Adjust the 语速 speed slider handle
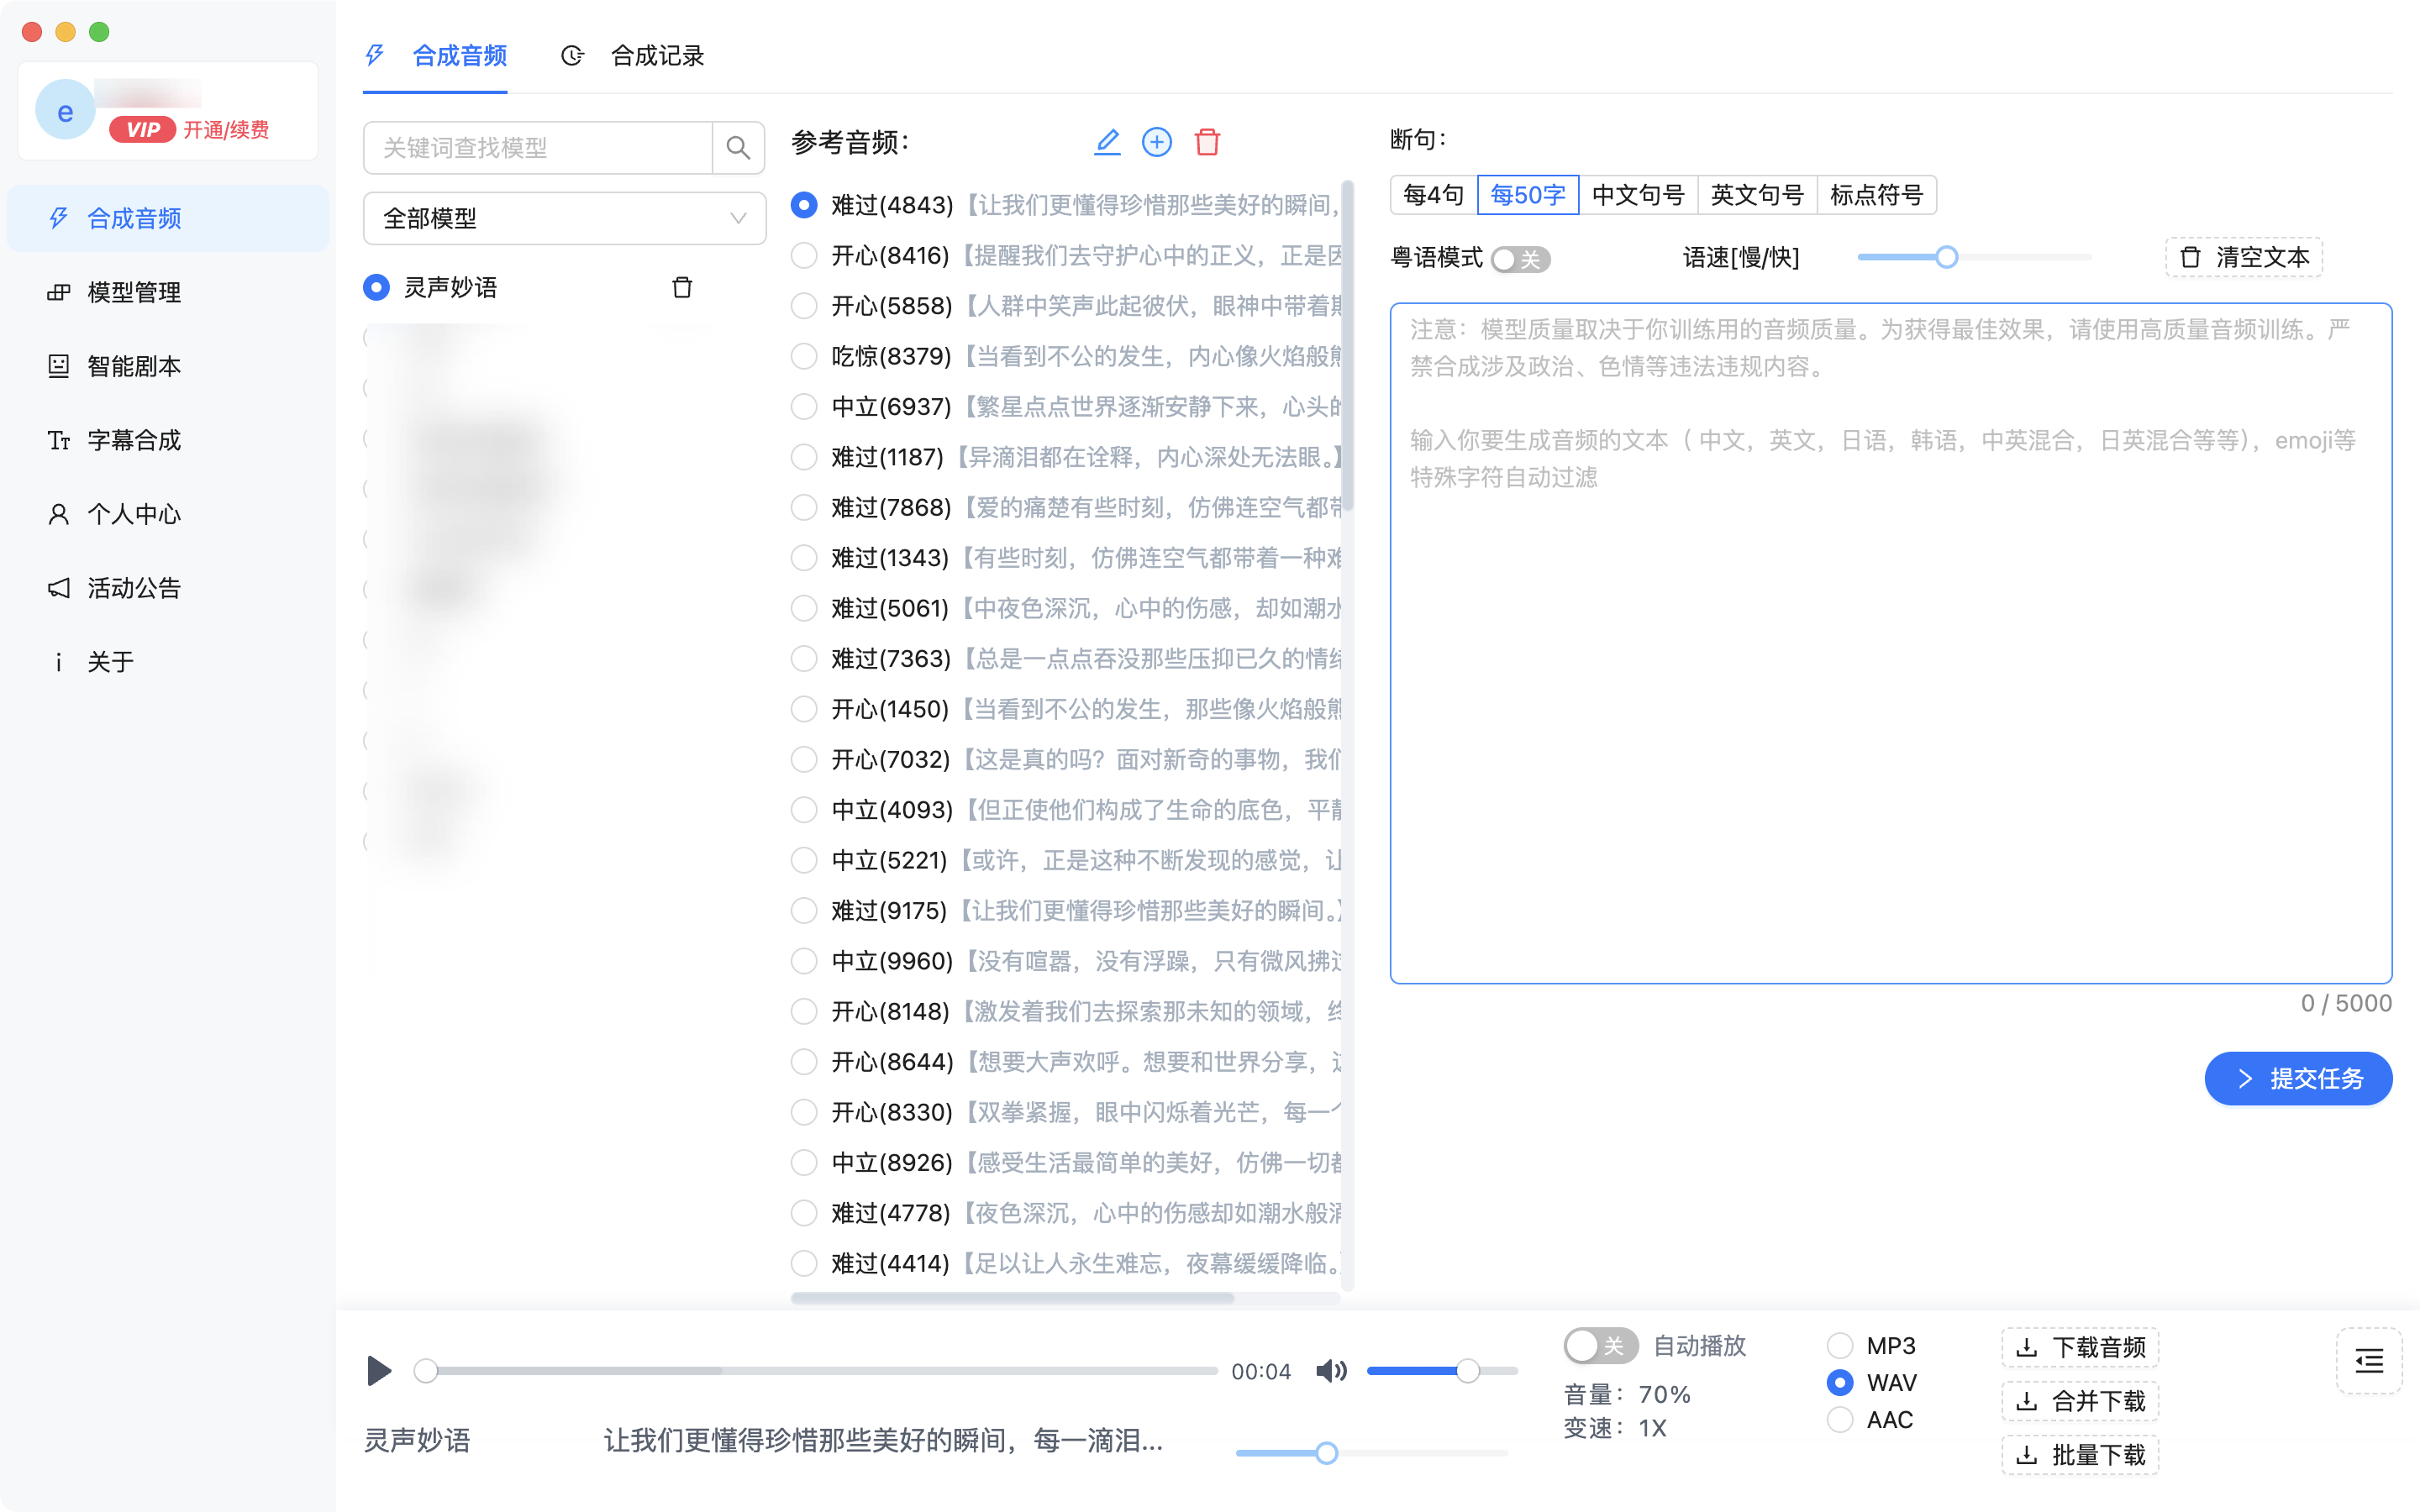The image size is (2420, 1512). pyautogui.click(x=1946, y=257)
